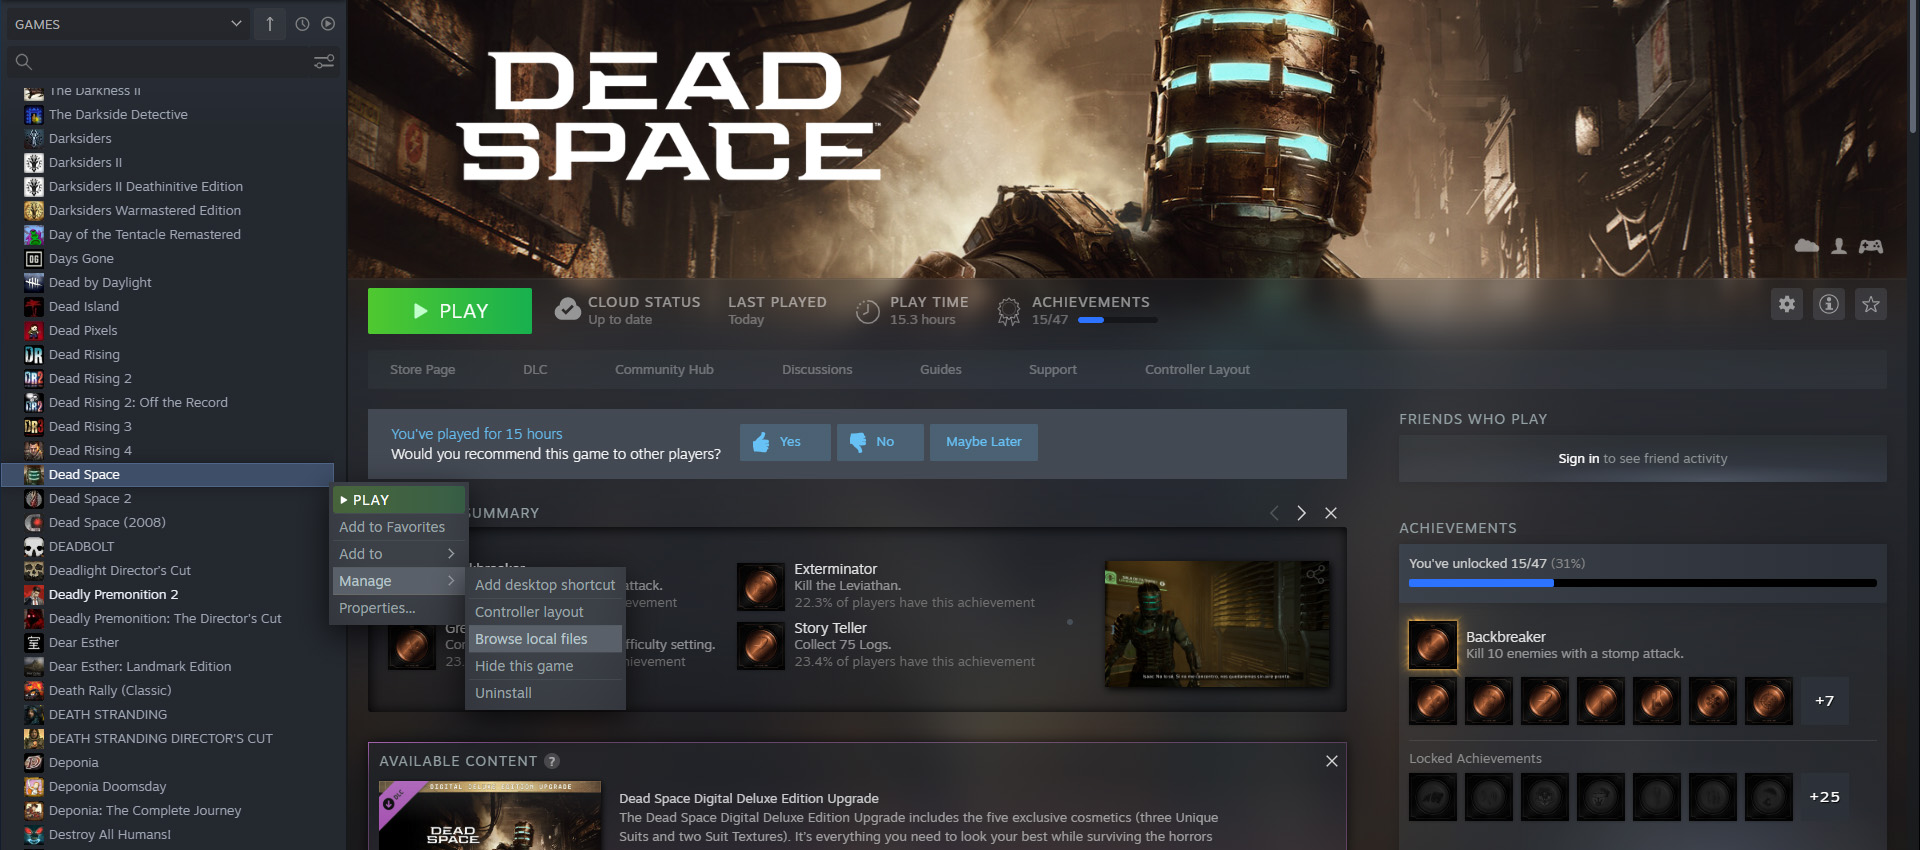Select Add desktop shortcut

(x=545, y=585)
